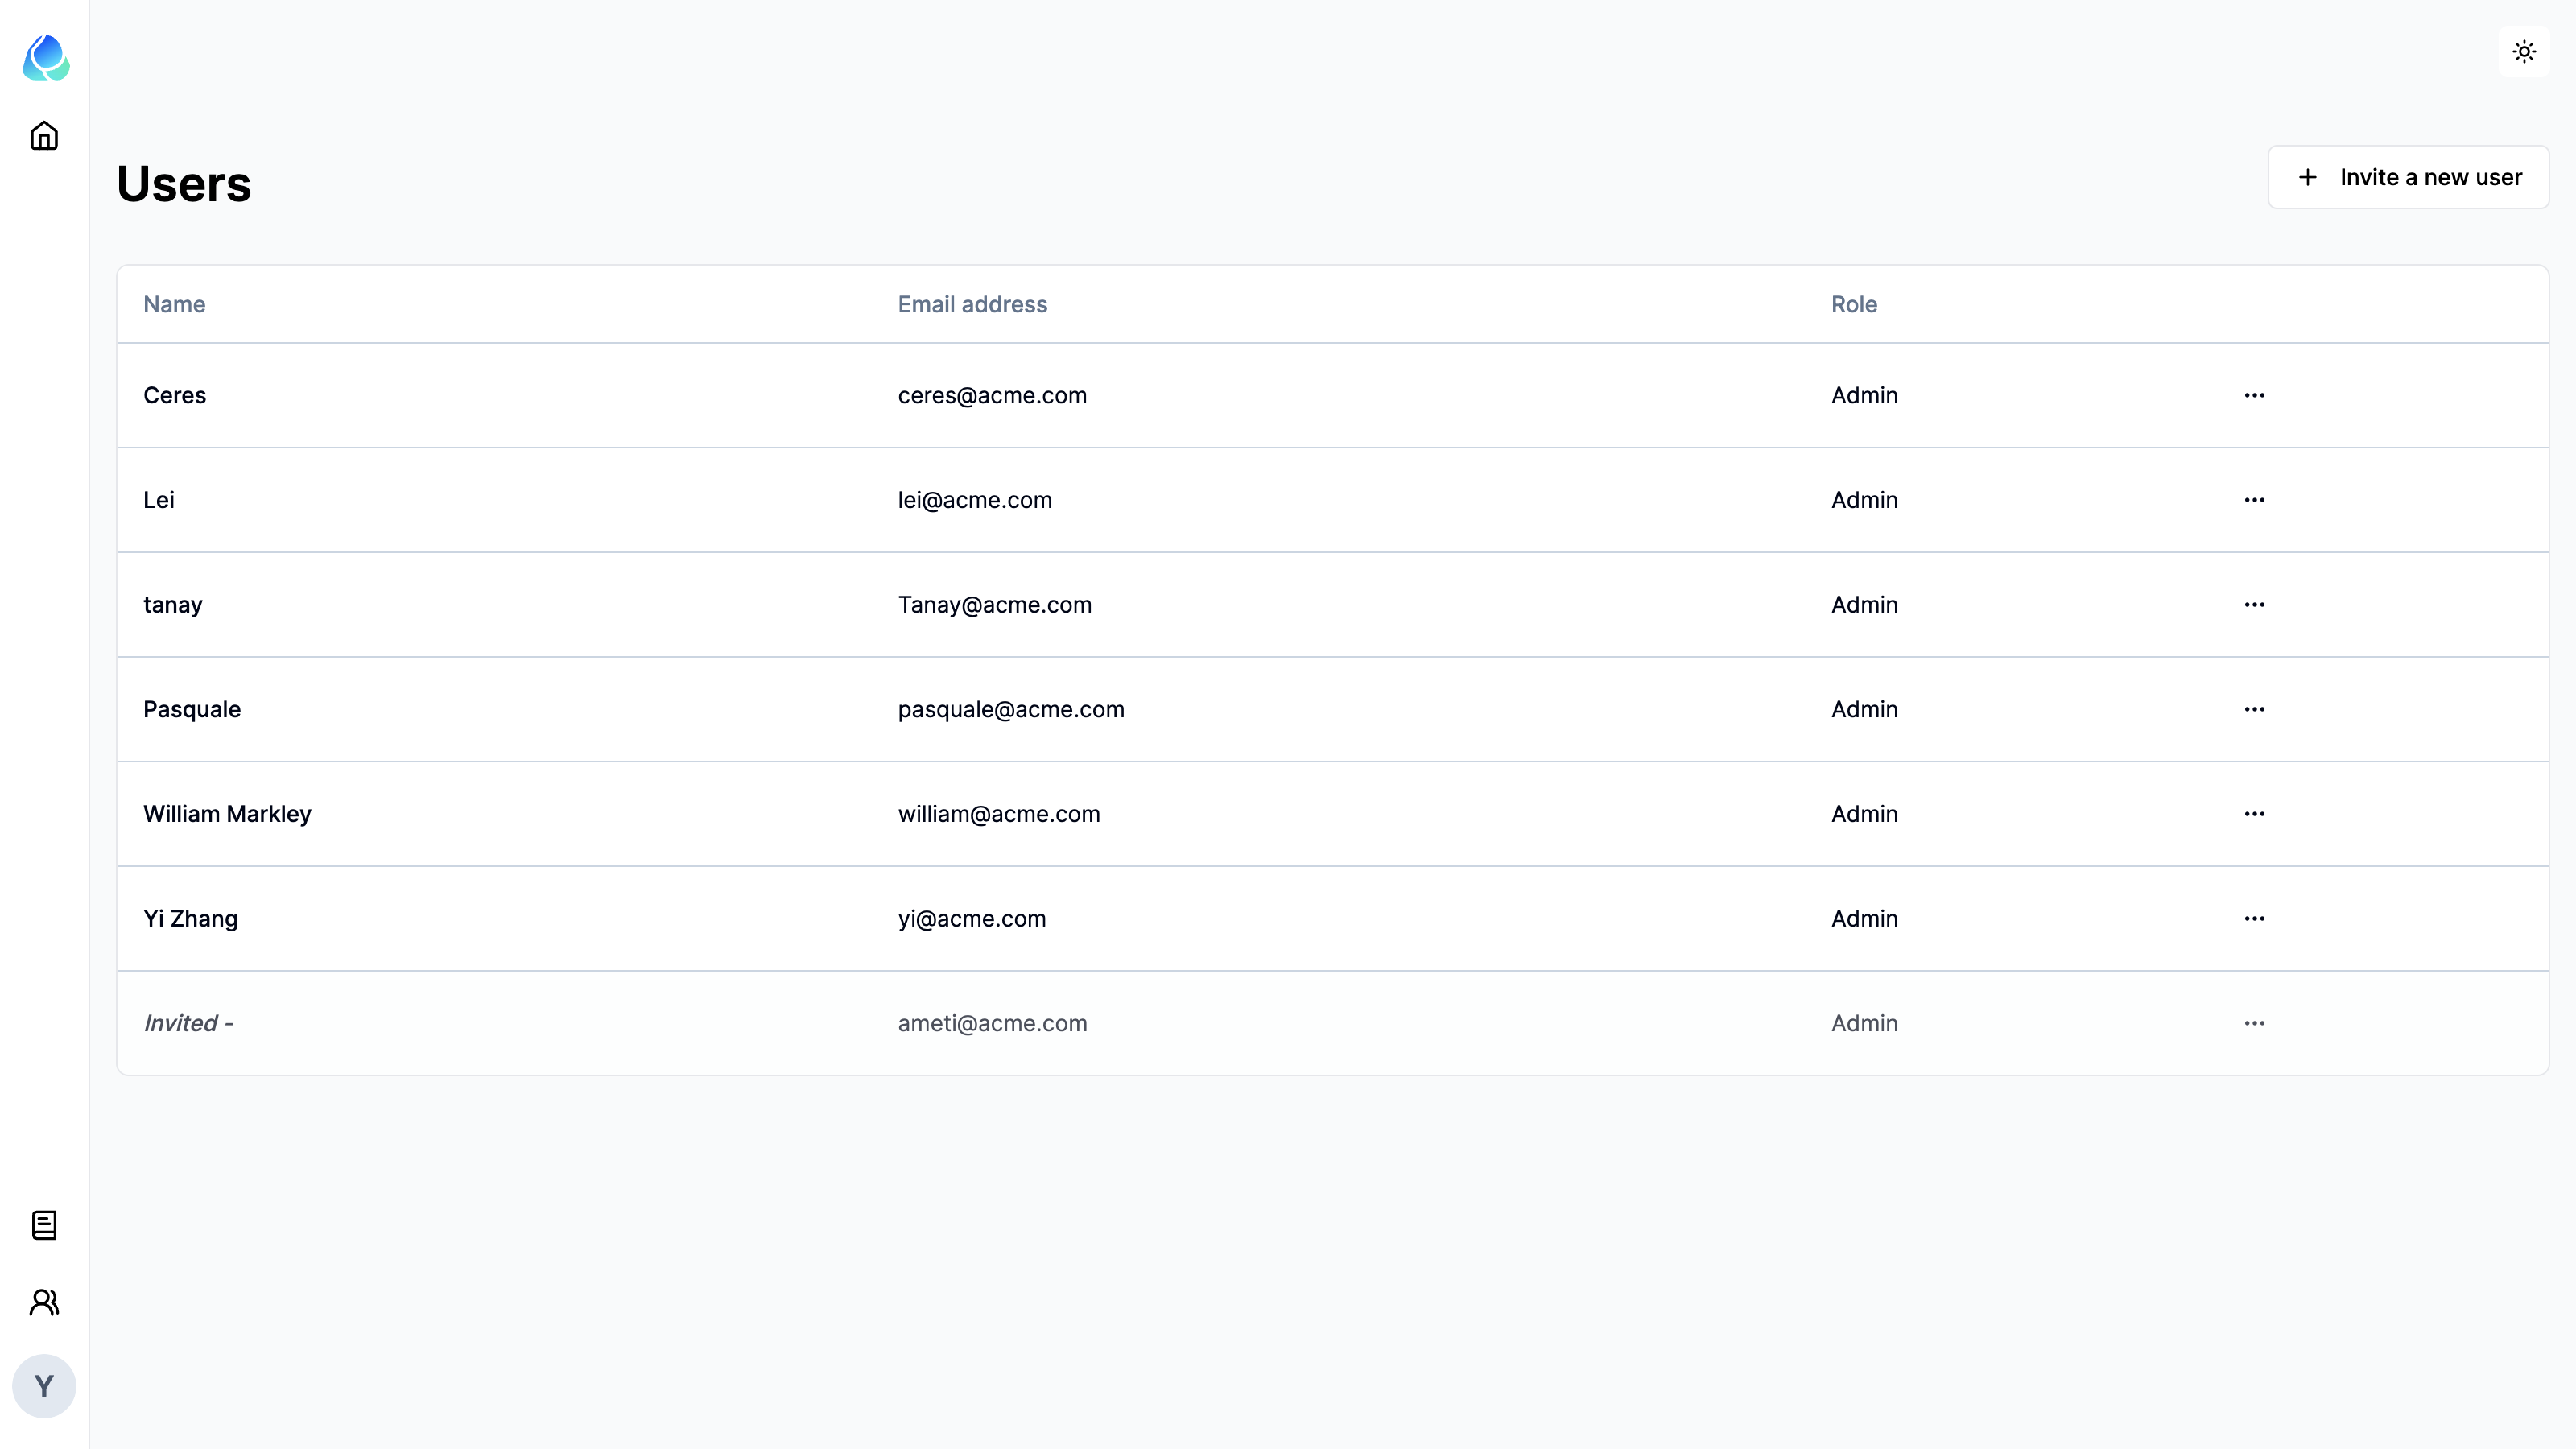Viewport: 2576px width, 1449px height.
Task: Click email william@acme.com
Action: point(998,814)
